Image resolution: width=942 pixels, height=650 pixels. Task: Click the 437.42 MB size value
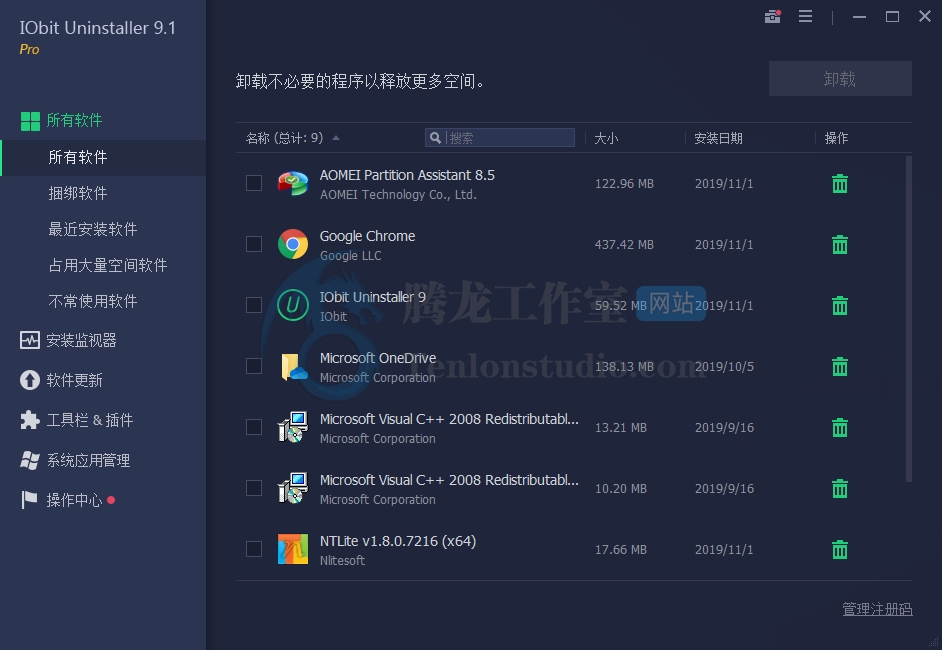pos(624,245)
